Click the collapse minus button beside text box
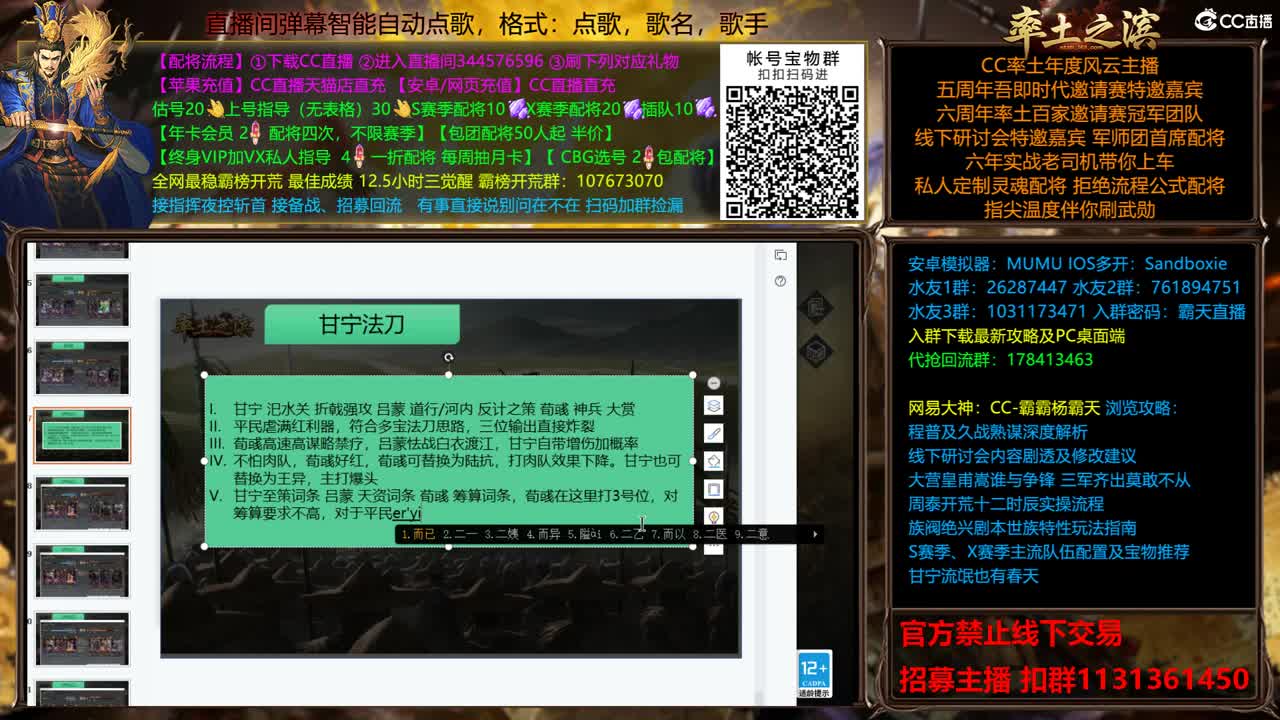Viewport: 1280px width, 720px height. tap(713, 383)
